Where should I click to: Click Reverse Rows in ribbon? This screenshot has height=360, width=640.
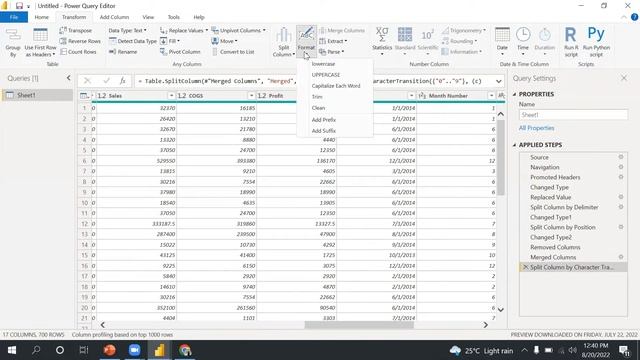tap(80, 41)
